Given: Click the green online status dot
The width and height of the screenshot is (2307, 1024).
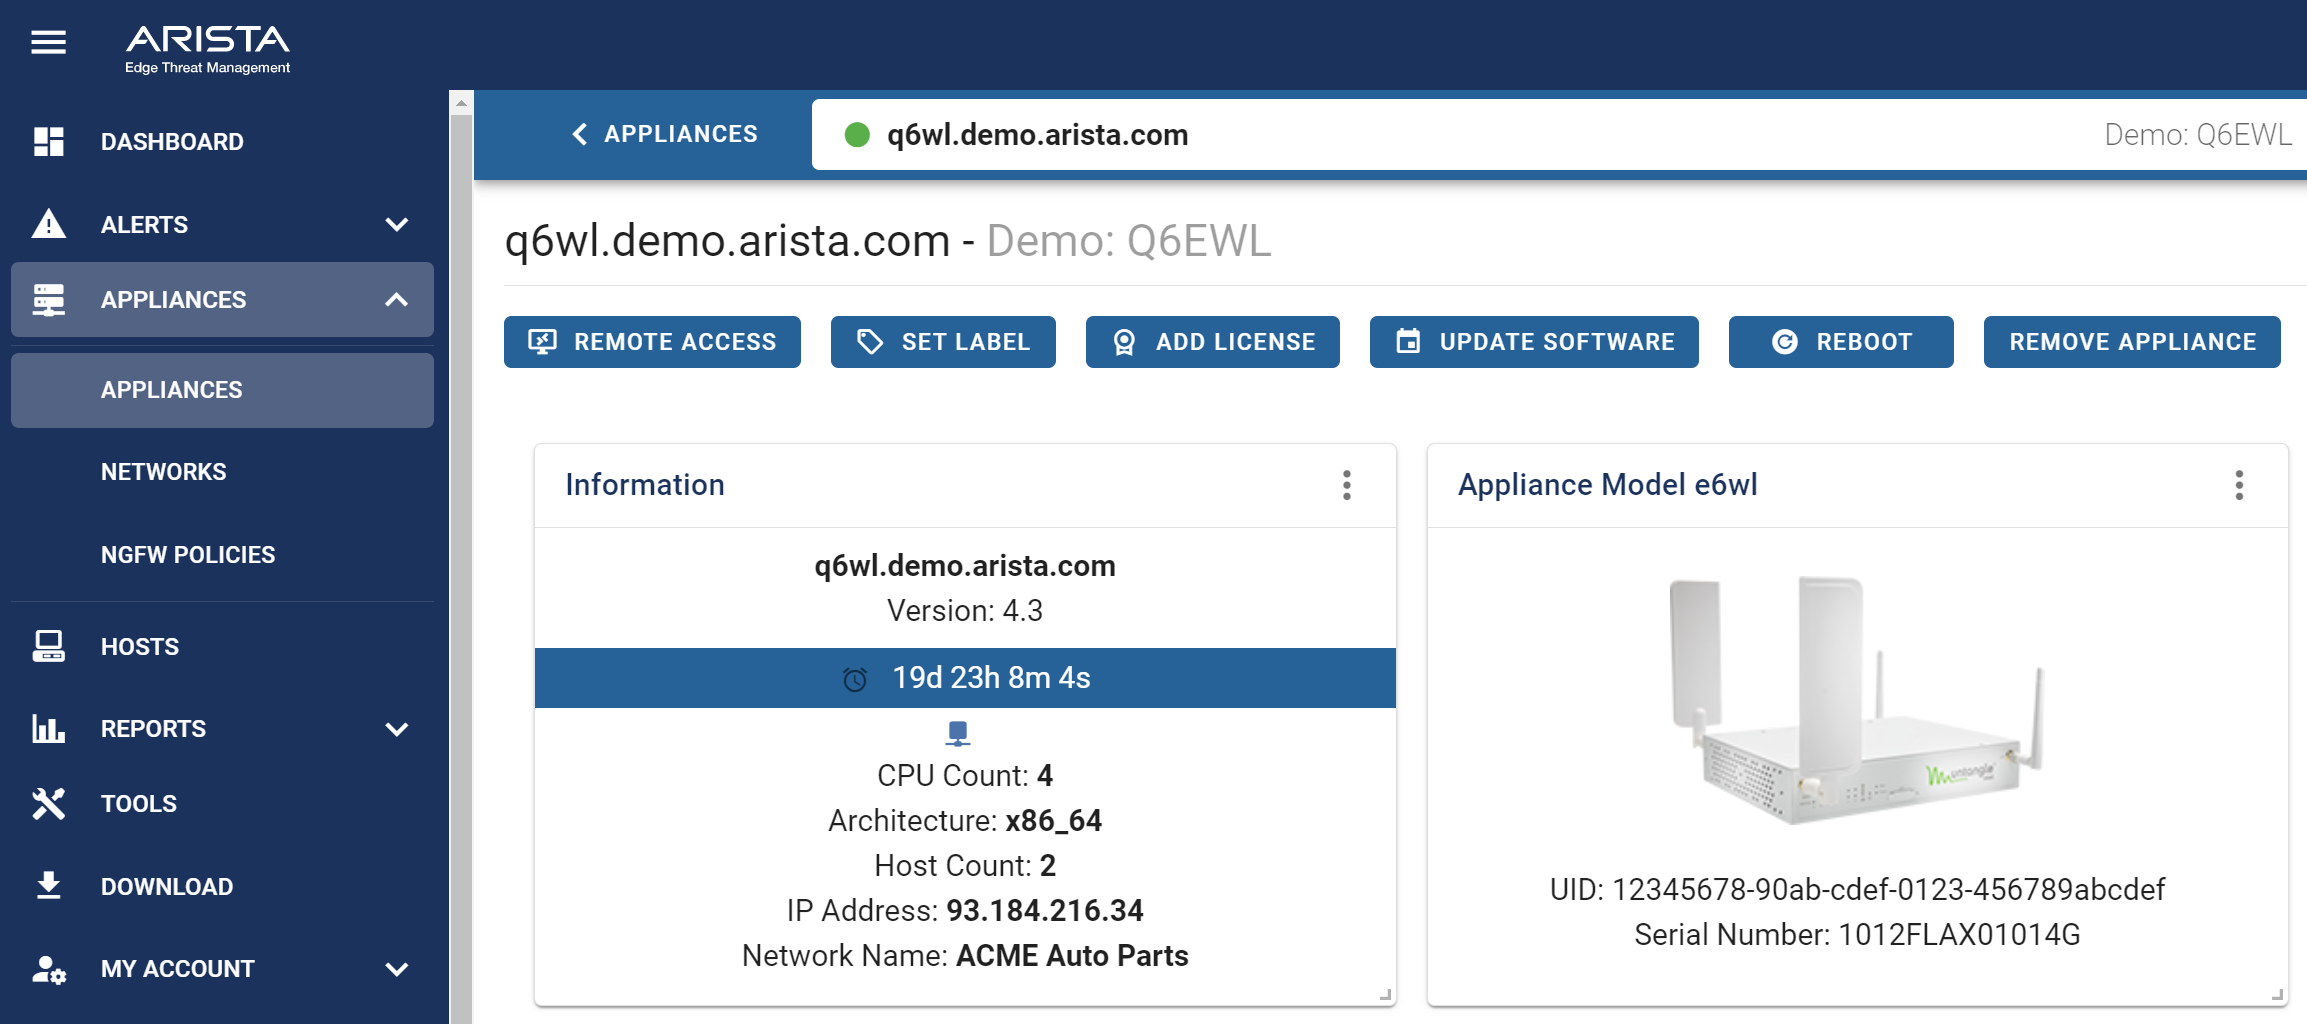Looking at the screenshot, I should (x=857, y=134).
